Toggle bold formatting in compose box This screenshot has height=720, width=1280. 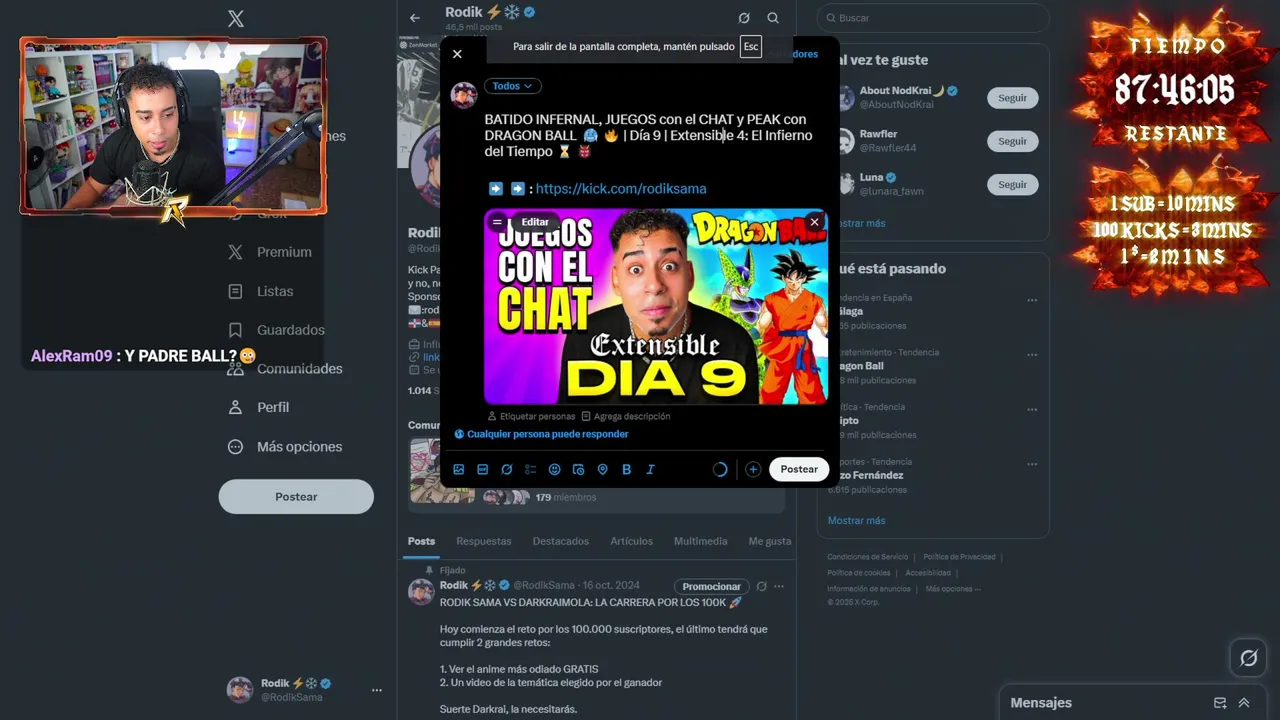point(627,469)
